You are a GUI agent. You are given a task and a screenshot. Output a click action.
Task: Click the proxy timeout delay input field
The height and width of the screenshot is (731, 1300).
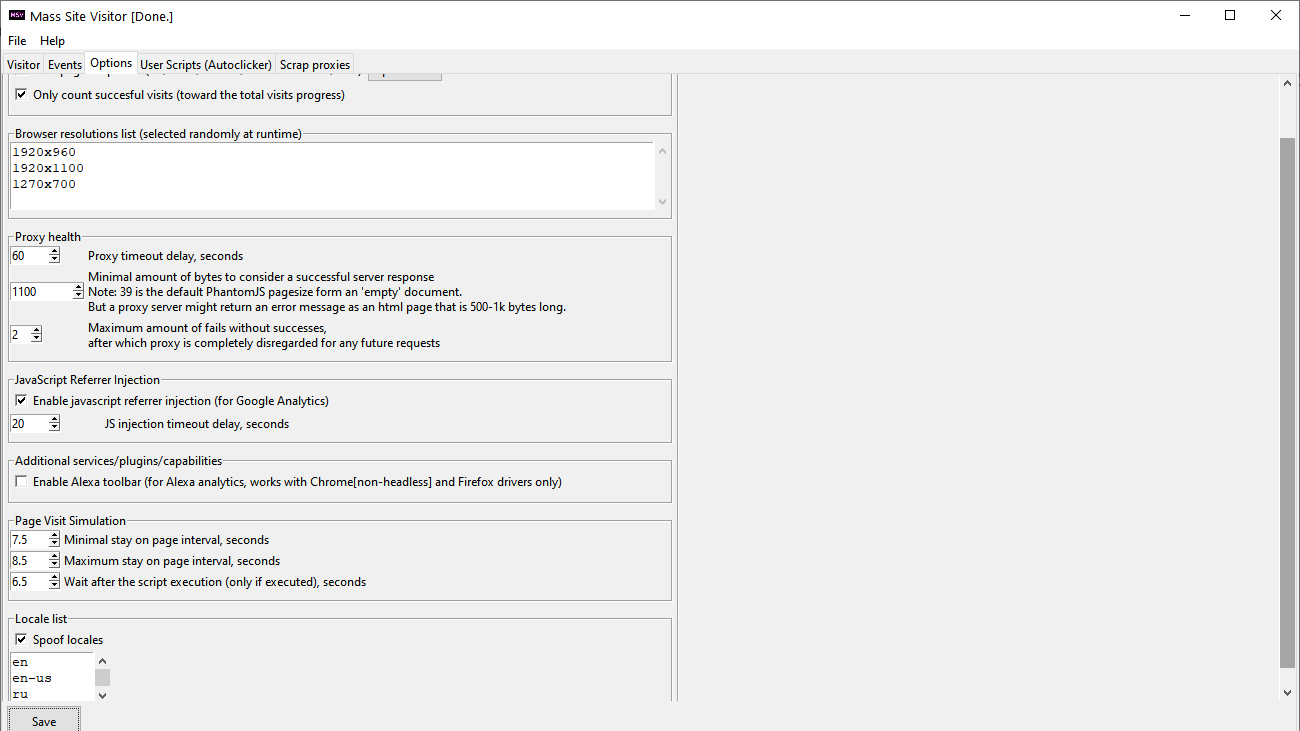click(x=28, y=256)
